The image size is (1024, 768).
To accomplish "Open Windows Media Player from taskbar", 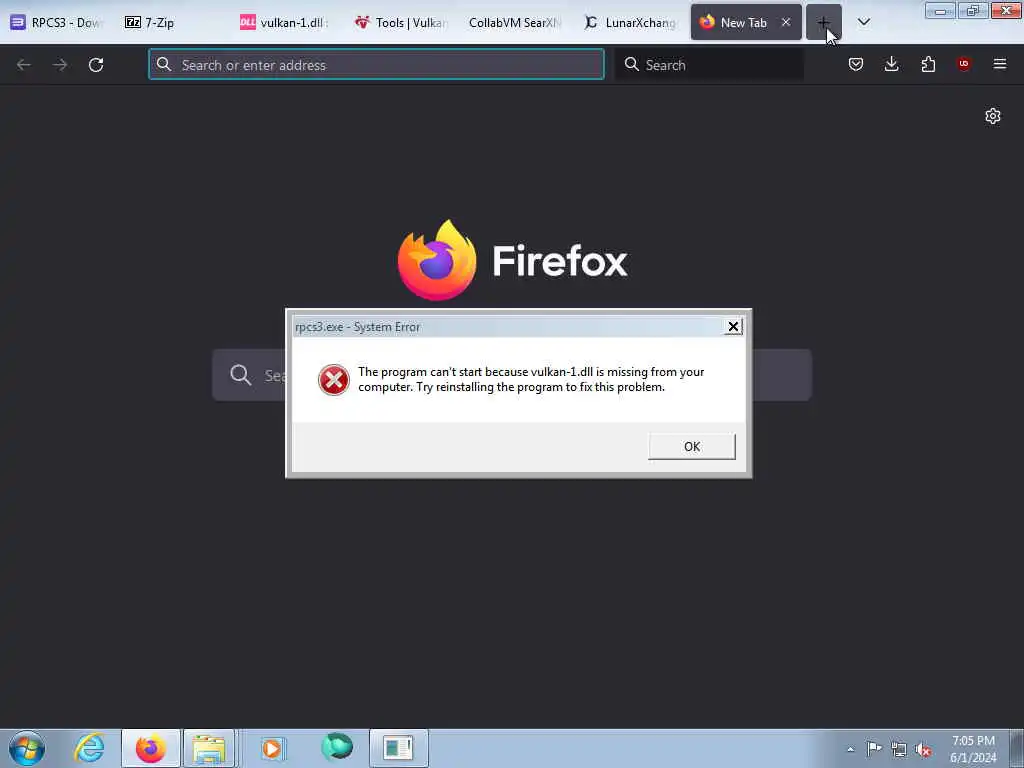I will [x=272, y=748].
